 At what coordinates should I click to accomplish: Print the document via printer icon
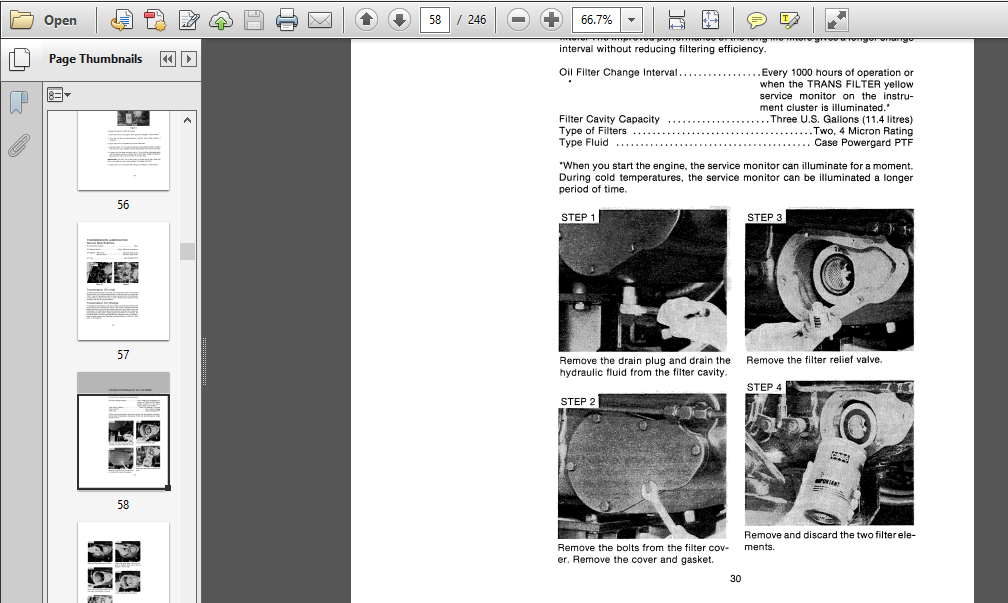(x=287, y=21)
